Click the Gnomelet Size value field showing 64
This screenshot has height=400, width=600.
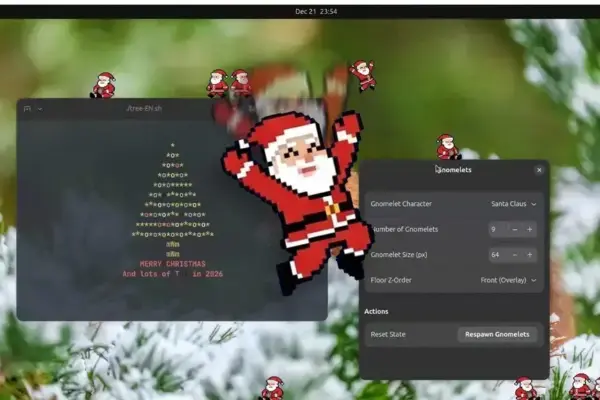tap(498, 255)
